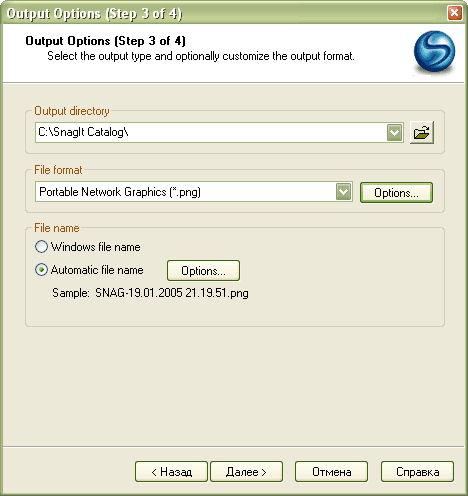Image resolution: width=468 pixels, height=496 pixels.
Task: Expand the File format dropdown arrow
Action: click(x=344, y=192)
